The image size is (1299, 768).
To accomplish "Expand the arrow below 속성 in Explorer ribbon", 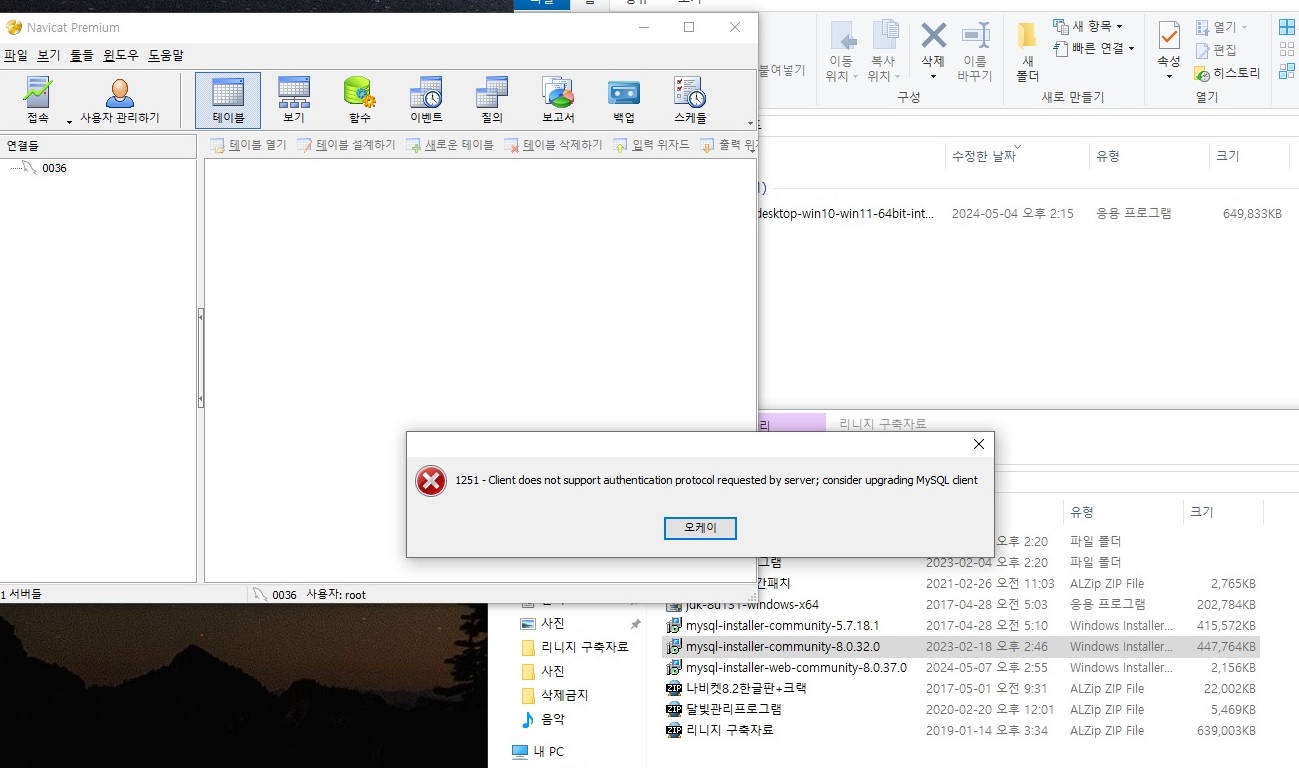I will pyautogui.click(x=1168, y=77).
